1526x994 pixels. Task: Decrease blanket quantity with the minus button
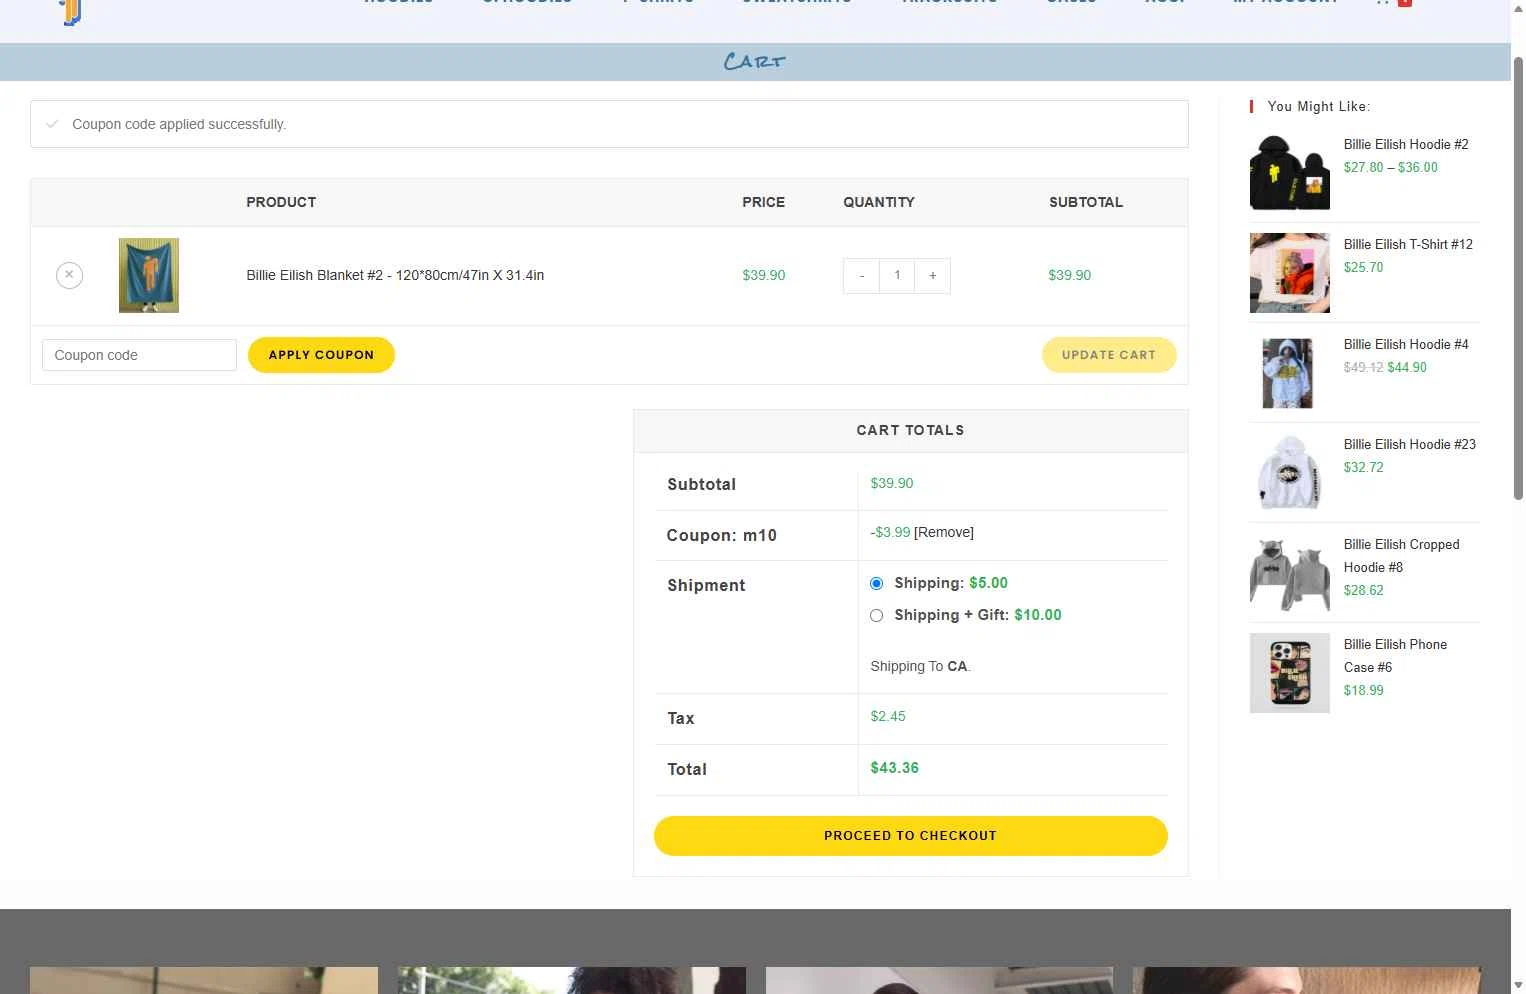861,276
